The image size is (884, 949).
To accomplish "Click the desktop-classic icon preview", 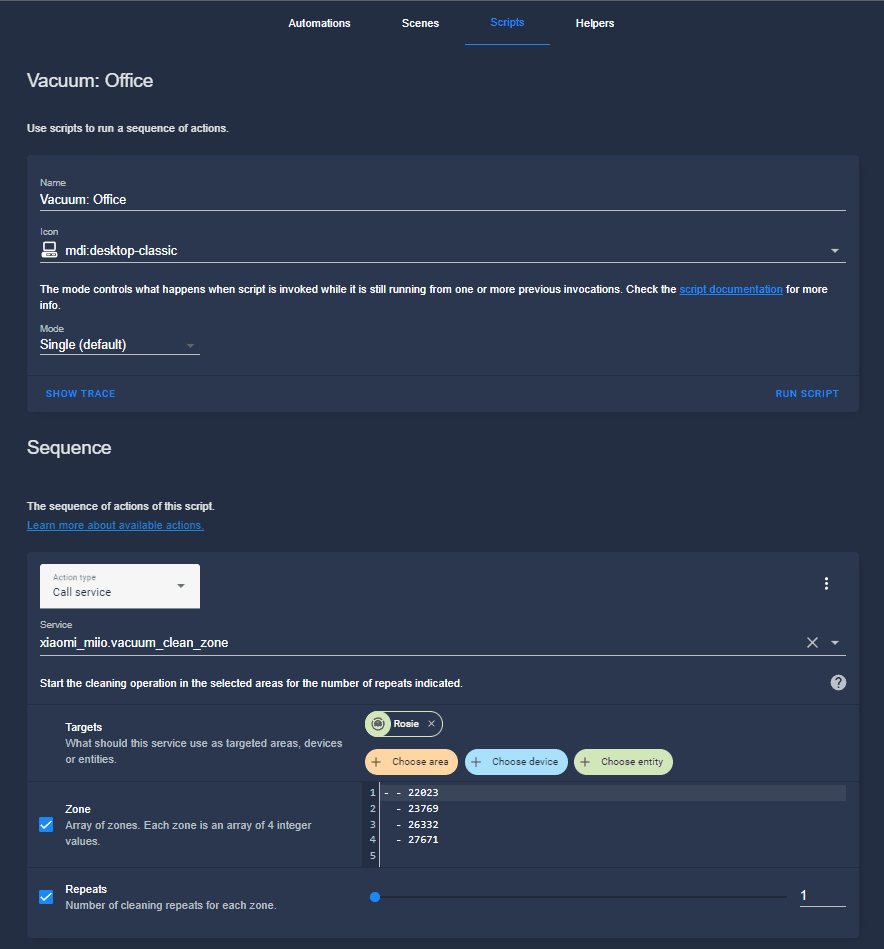I will click(49, 250).
